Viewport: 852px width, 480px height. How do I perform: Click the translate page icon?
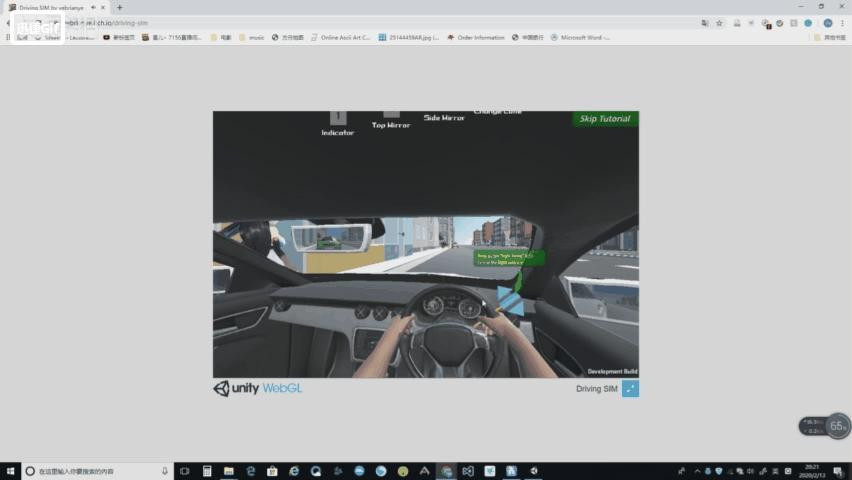(705, 23)
